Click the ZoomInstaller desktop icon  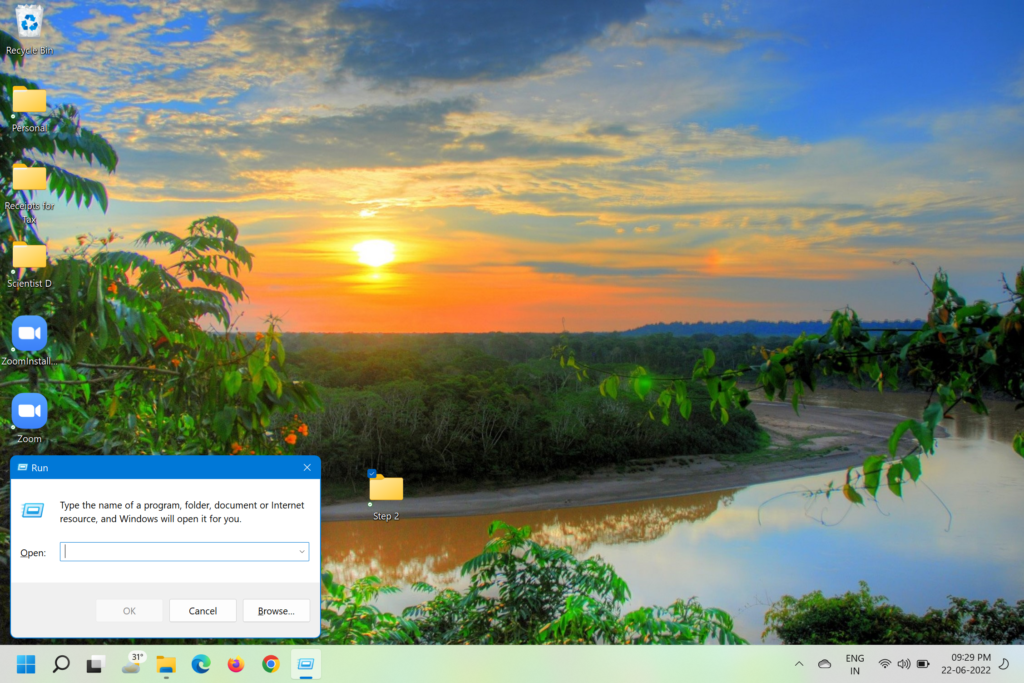tap(29, 334)
